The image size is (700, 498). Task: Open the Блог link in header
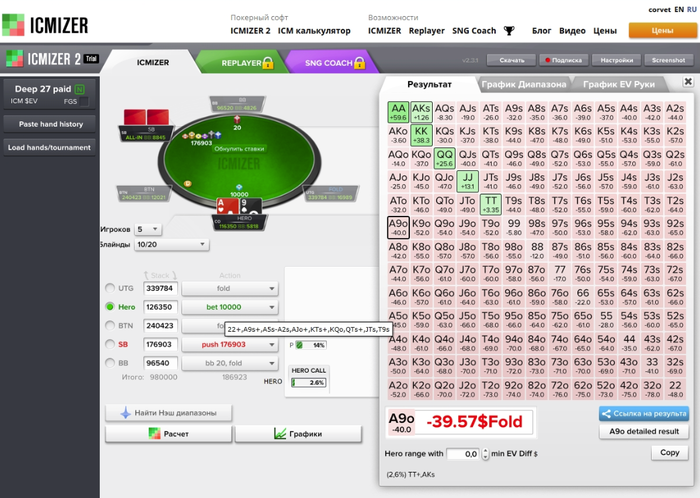(542, 31)
